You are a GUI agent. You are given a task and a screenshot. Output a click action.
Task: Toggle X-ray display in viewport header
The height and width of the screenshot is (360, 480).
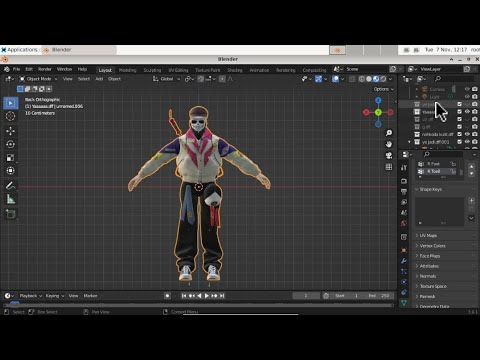[x=352, y=79]
